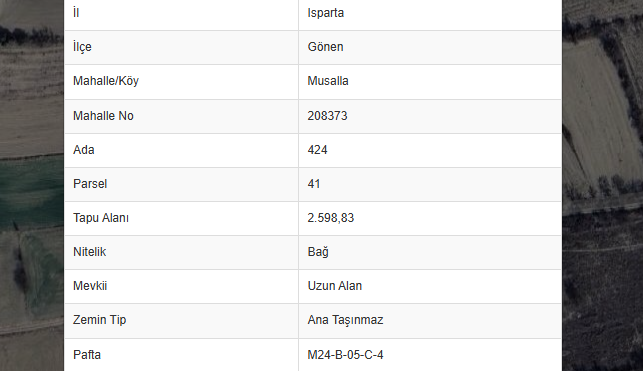Select the Mahalle No label
This screenshot has width=643, height=371.
point(103,116)
